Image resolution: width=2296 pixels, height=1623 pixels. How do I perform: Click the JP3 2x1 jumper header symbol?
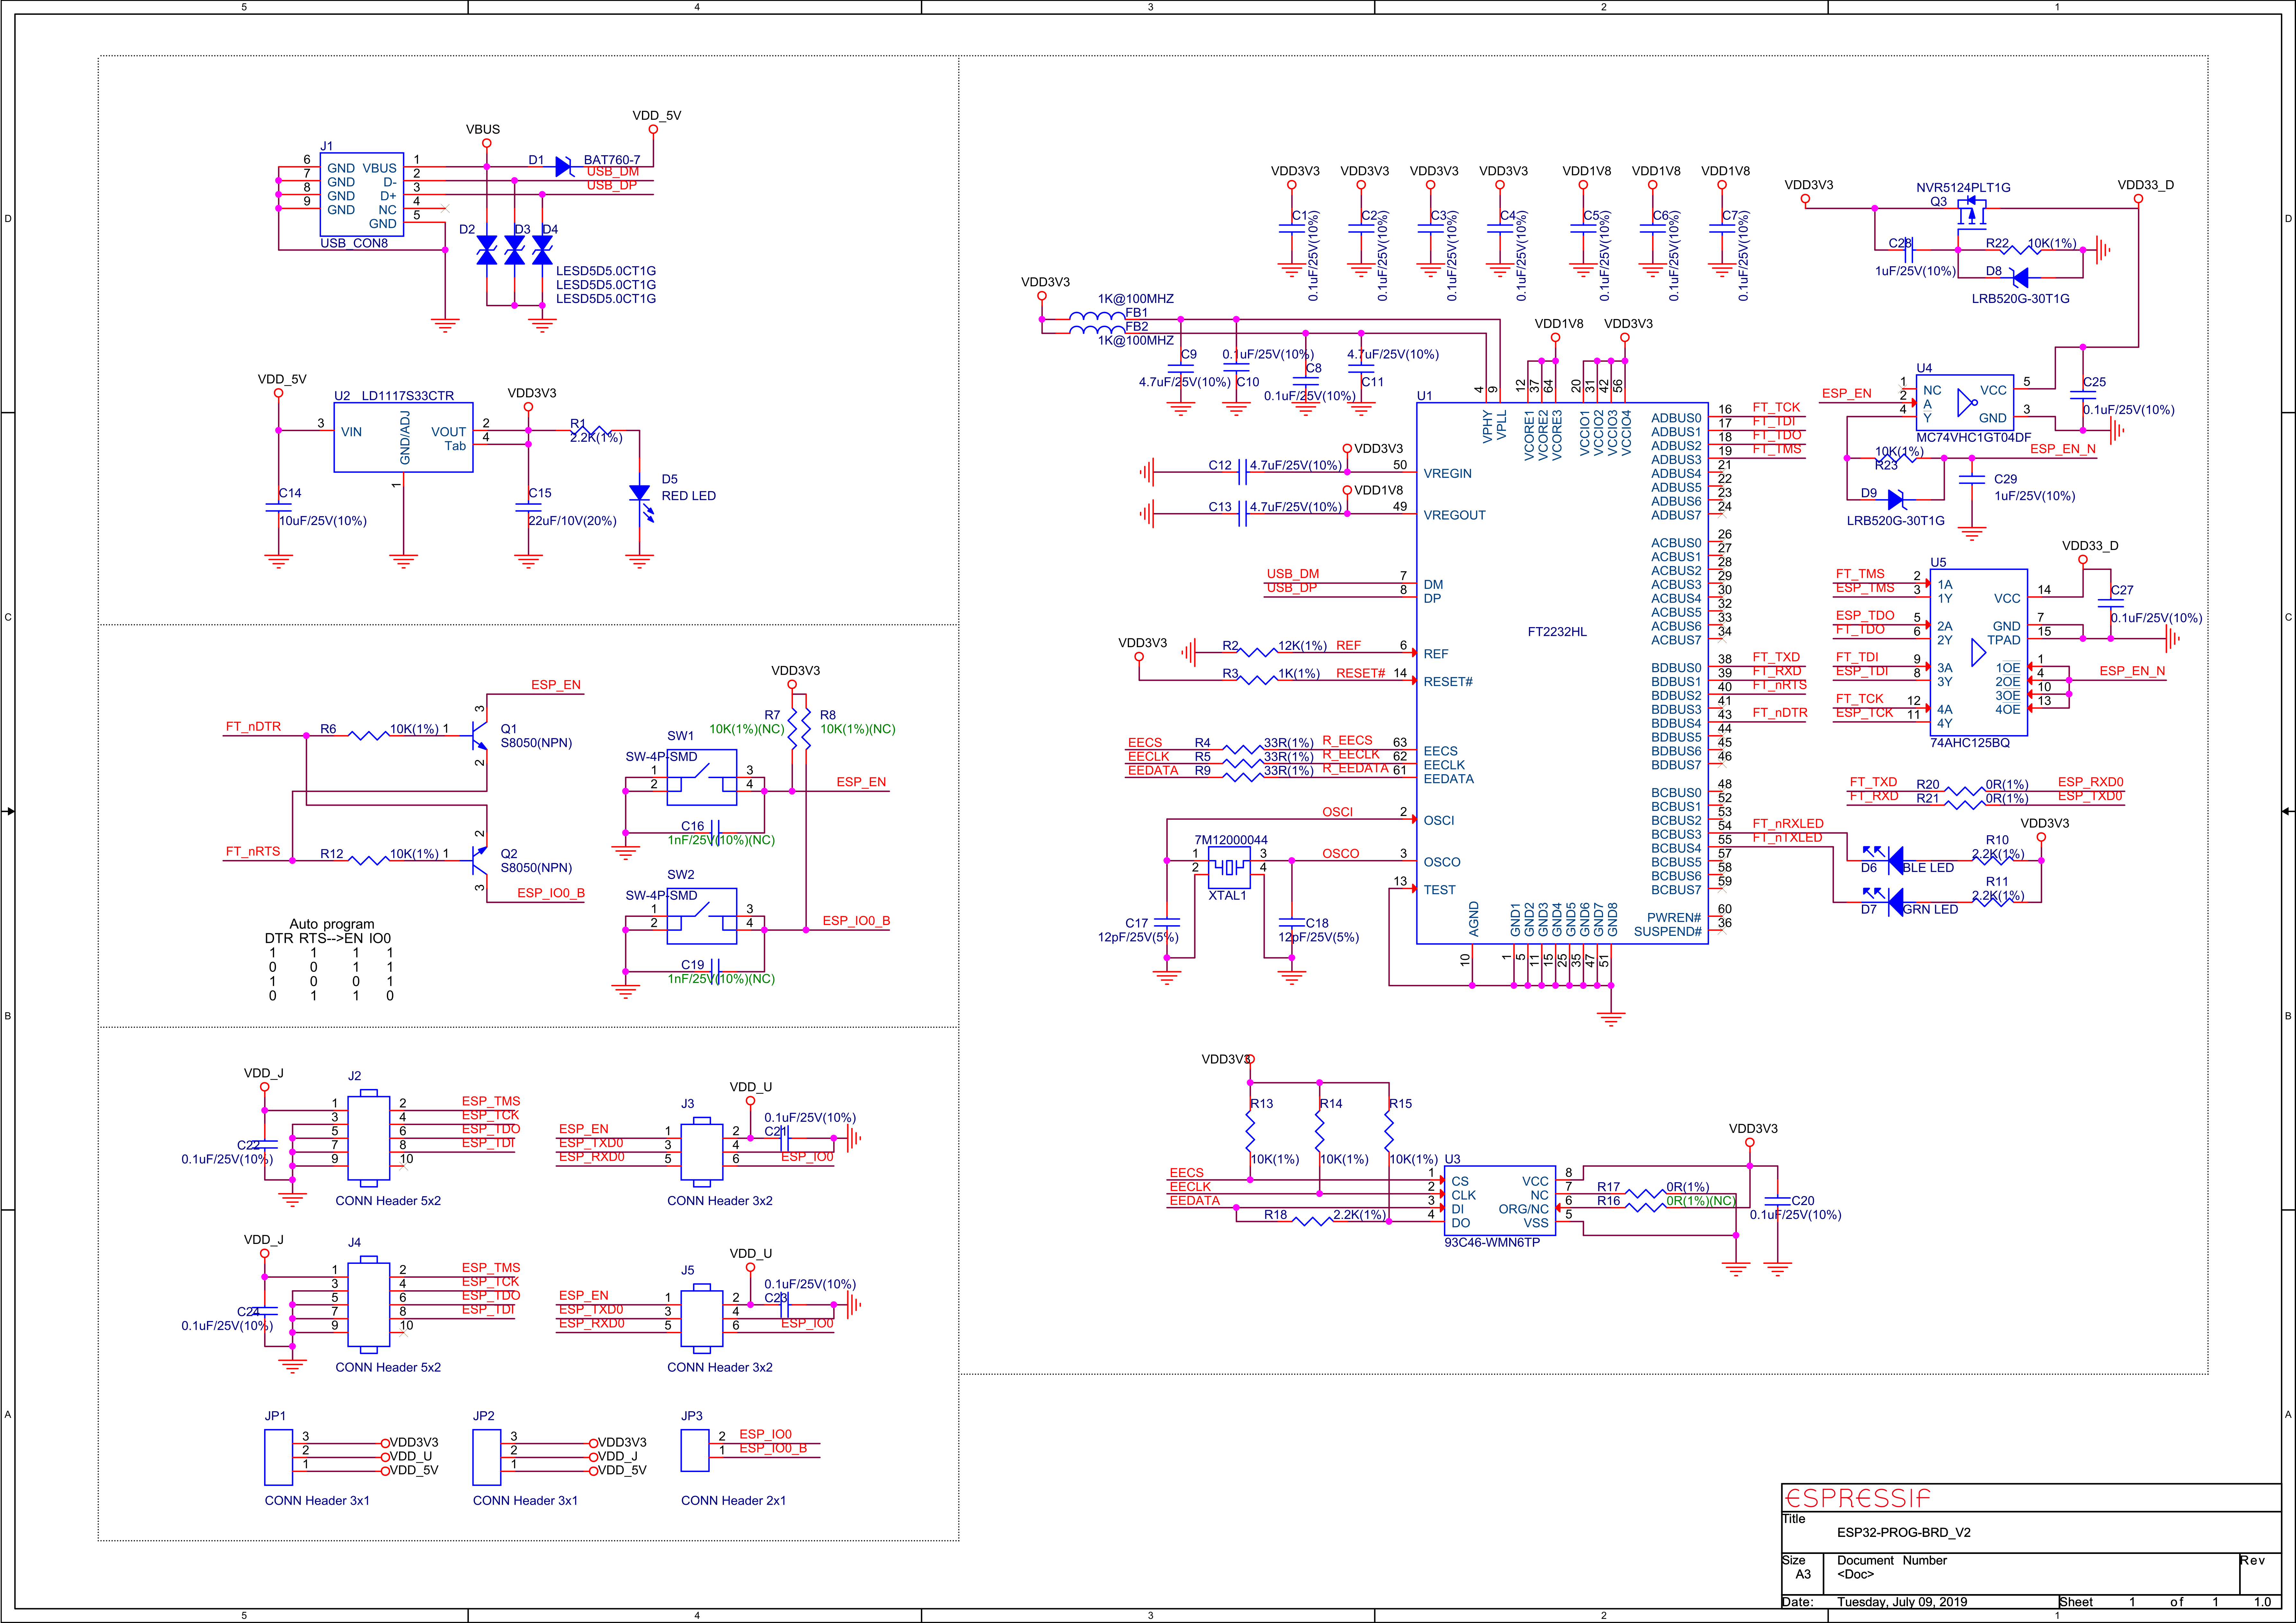tap(695, 1450)
